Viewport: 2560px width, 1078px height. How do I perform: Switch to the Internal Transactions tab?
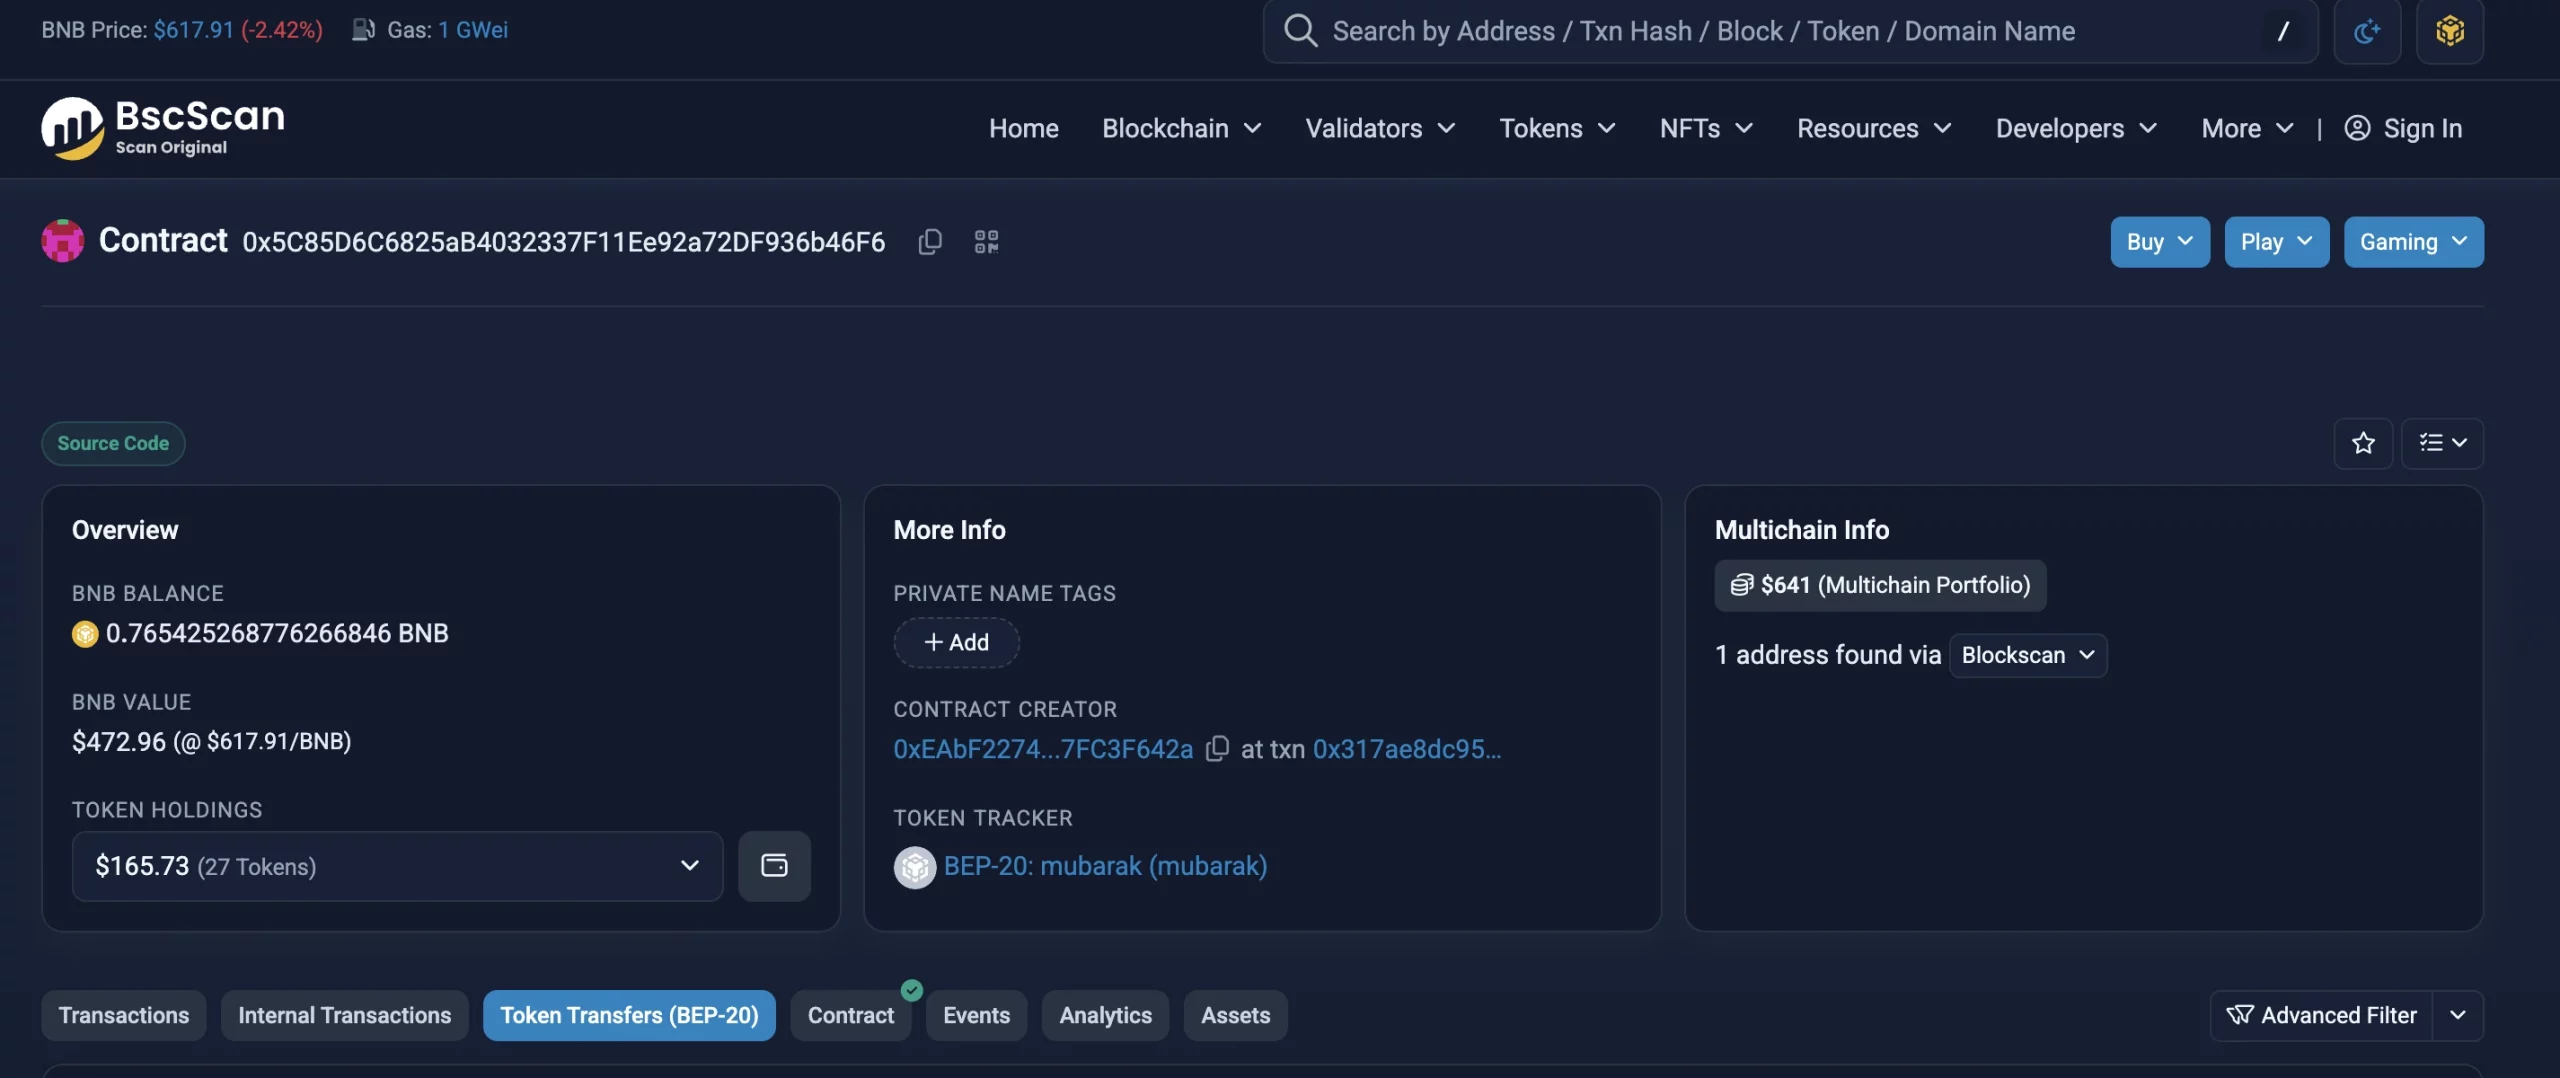[x=345, y=1015]
